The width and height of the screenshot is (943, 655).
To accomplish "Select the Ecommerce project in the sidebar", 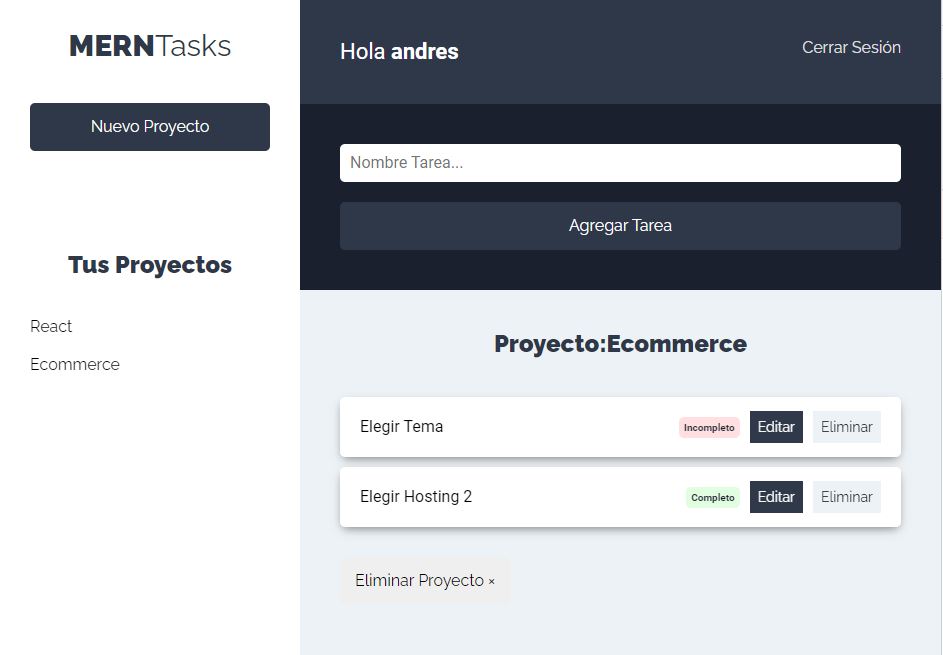I will [75, 364].
